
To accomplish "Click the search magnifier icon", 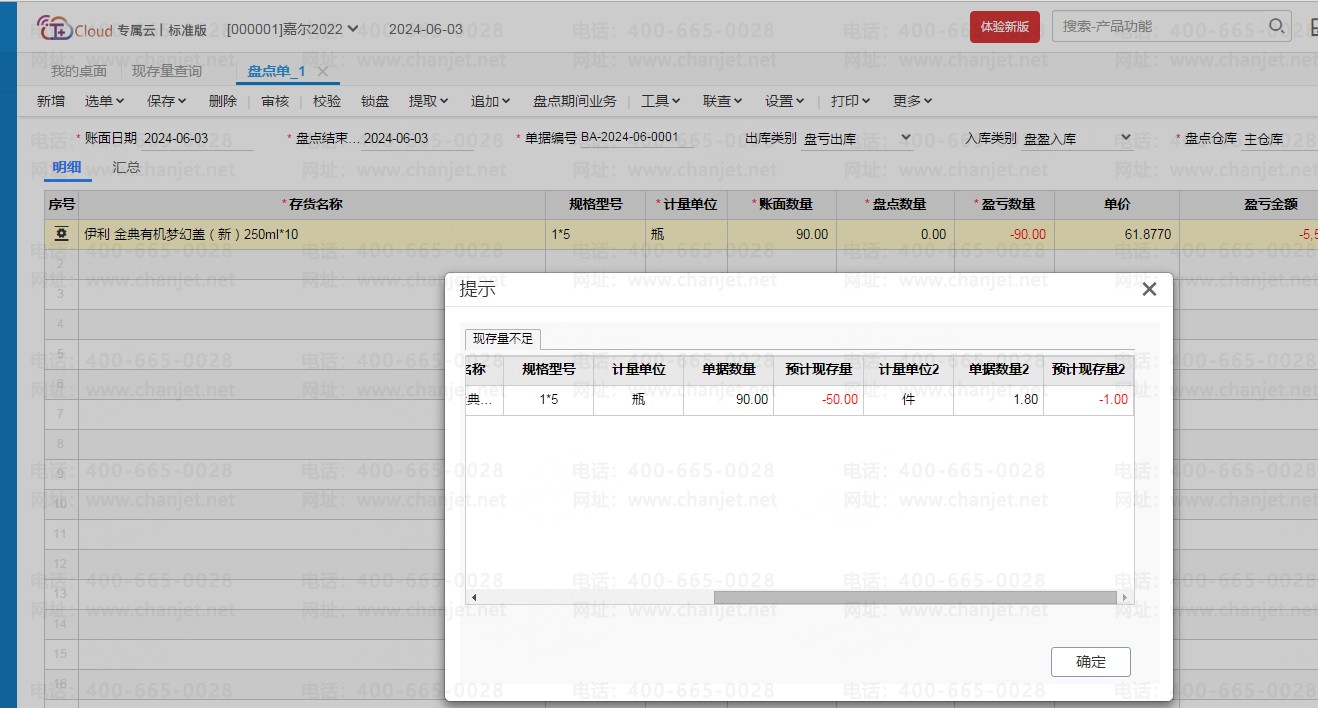I will pyautogui.click(x=1276, y=26).
